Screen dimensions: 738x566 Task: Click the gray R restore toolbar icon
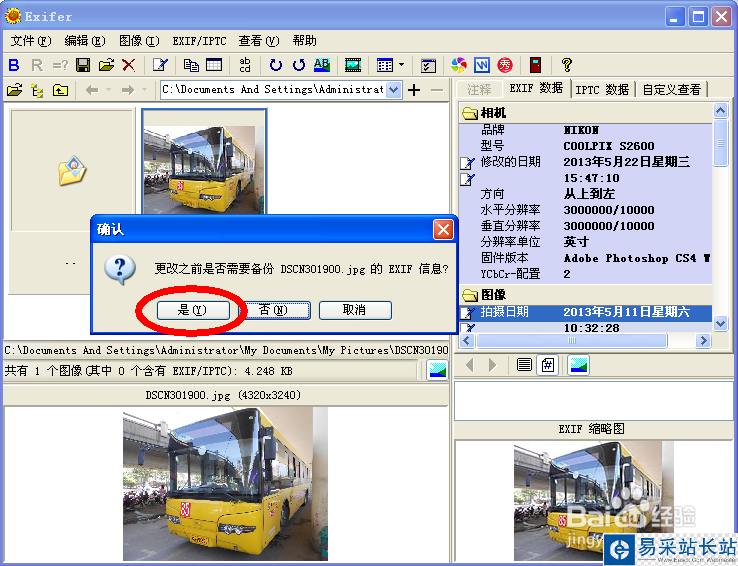37,65
